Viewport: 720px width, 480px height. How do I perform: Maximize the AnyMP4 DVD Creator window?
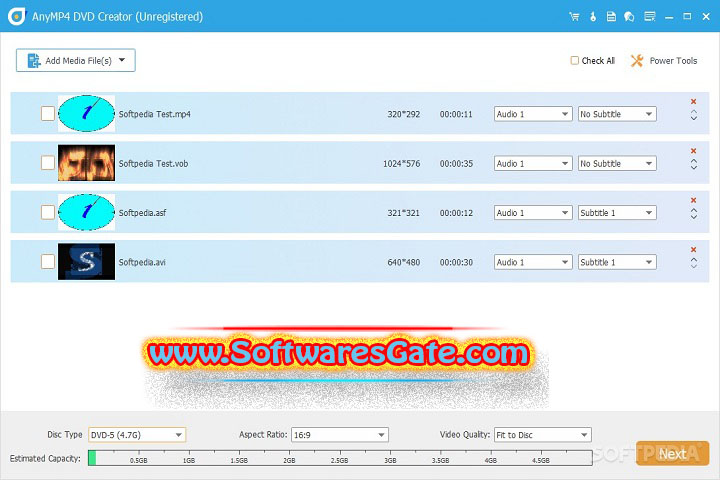687,17
